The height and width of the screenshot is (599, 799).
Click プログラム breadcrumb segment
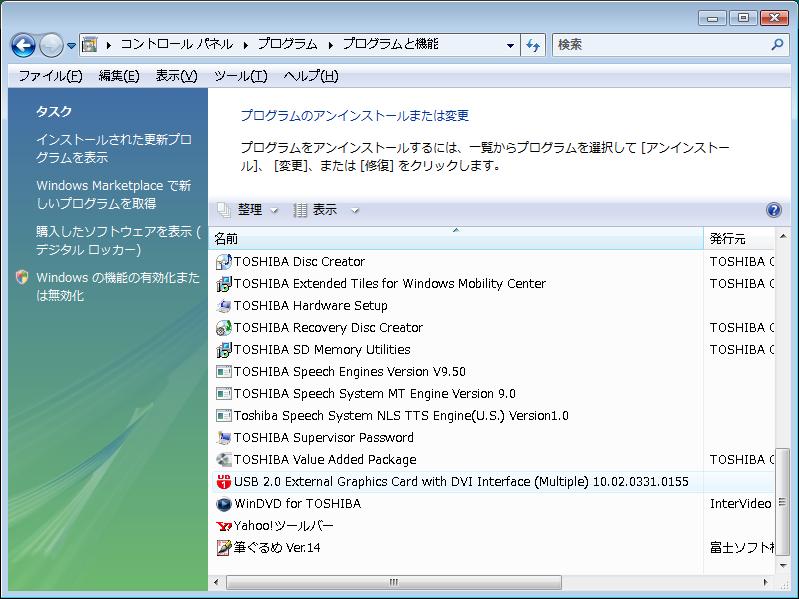[x=287, y=44]
